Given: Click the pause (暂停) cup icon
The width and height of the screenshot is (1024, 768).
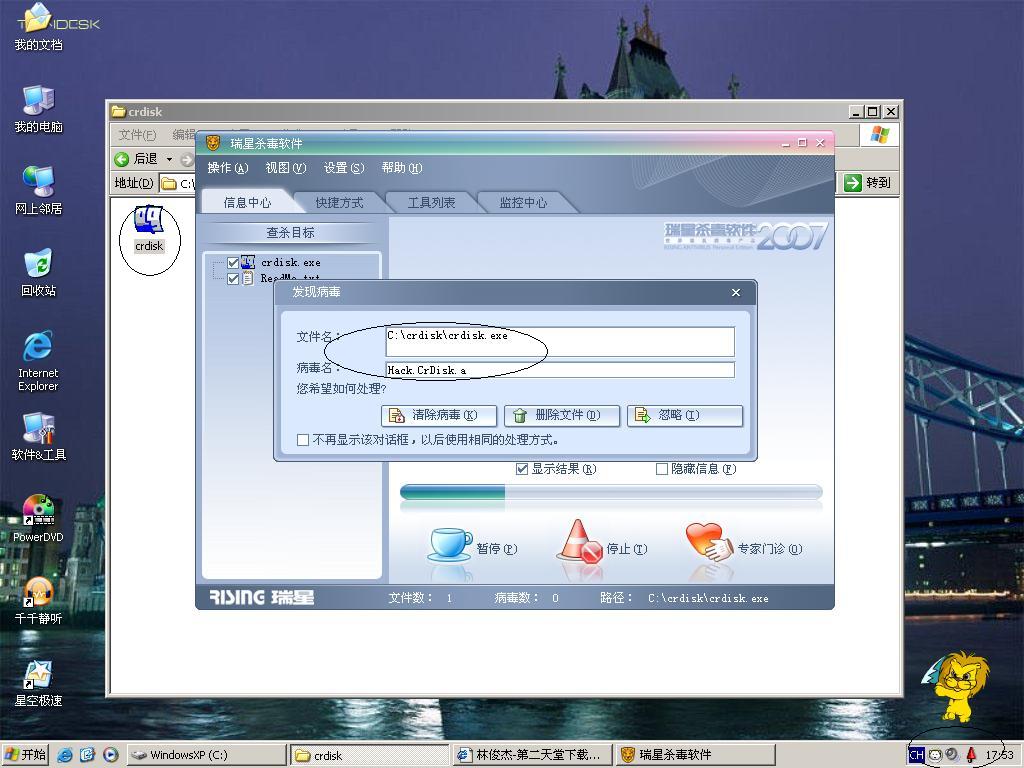Looking at the screenshot, I should (x=450, y=546).
